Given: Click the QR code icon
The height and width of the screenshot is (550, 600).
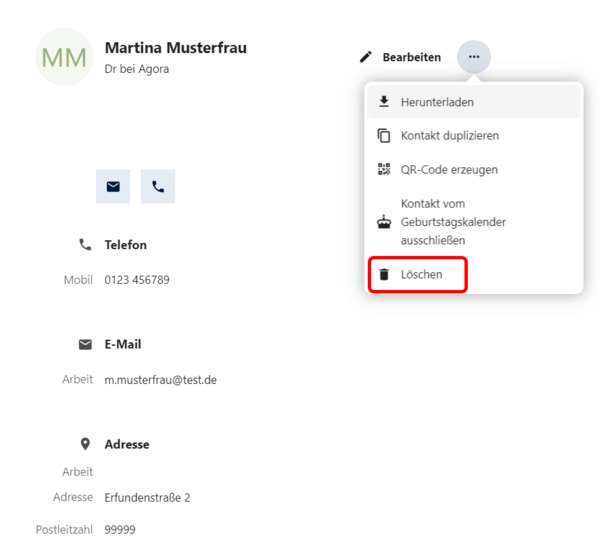Looking at the screenshot, I should [x=384, y=169].
